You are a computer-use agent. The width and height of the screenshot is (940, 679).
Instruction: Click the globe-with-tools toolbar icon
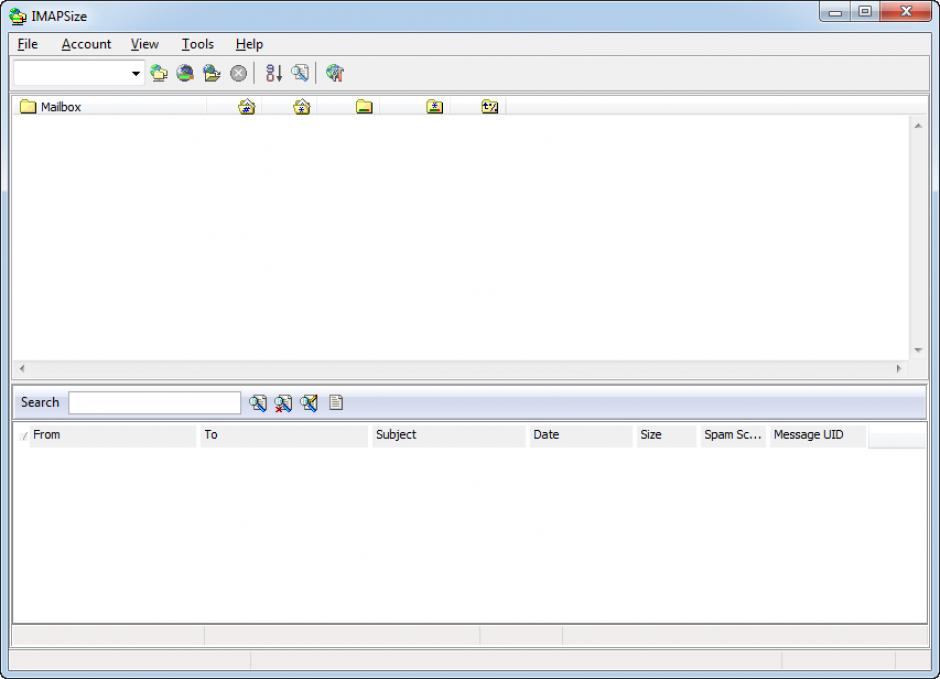click(335, 73)
